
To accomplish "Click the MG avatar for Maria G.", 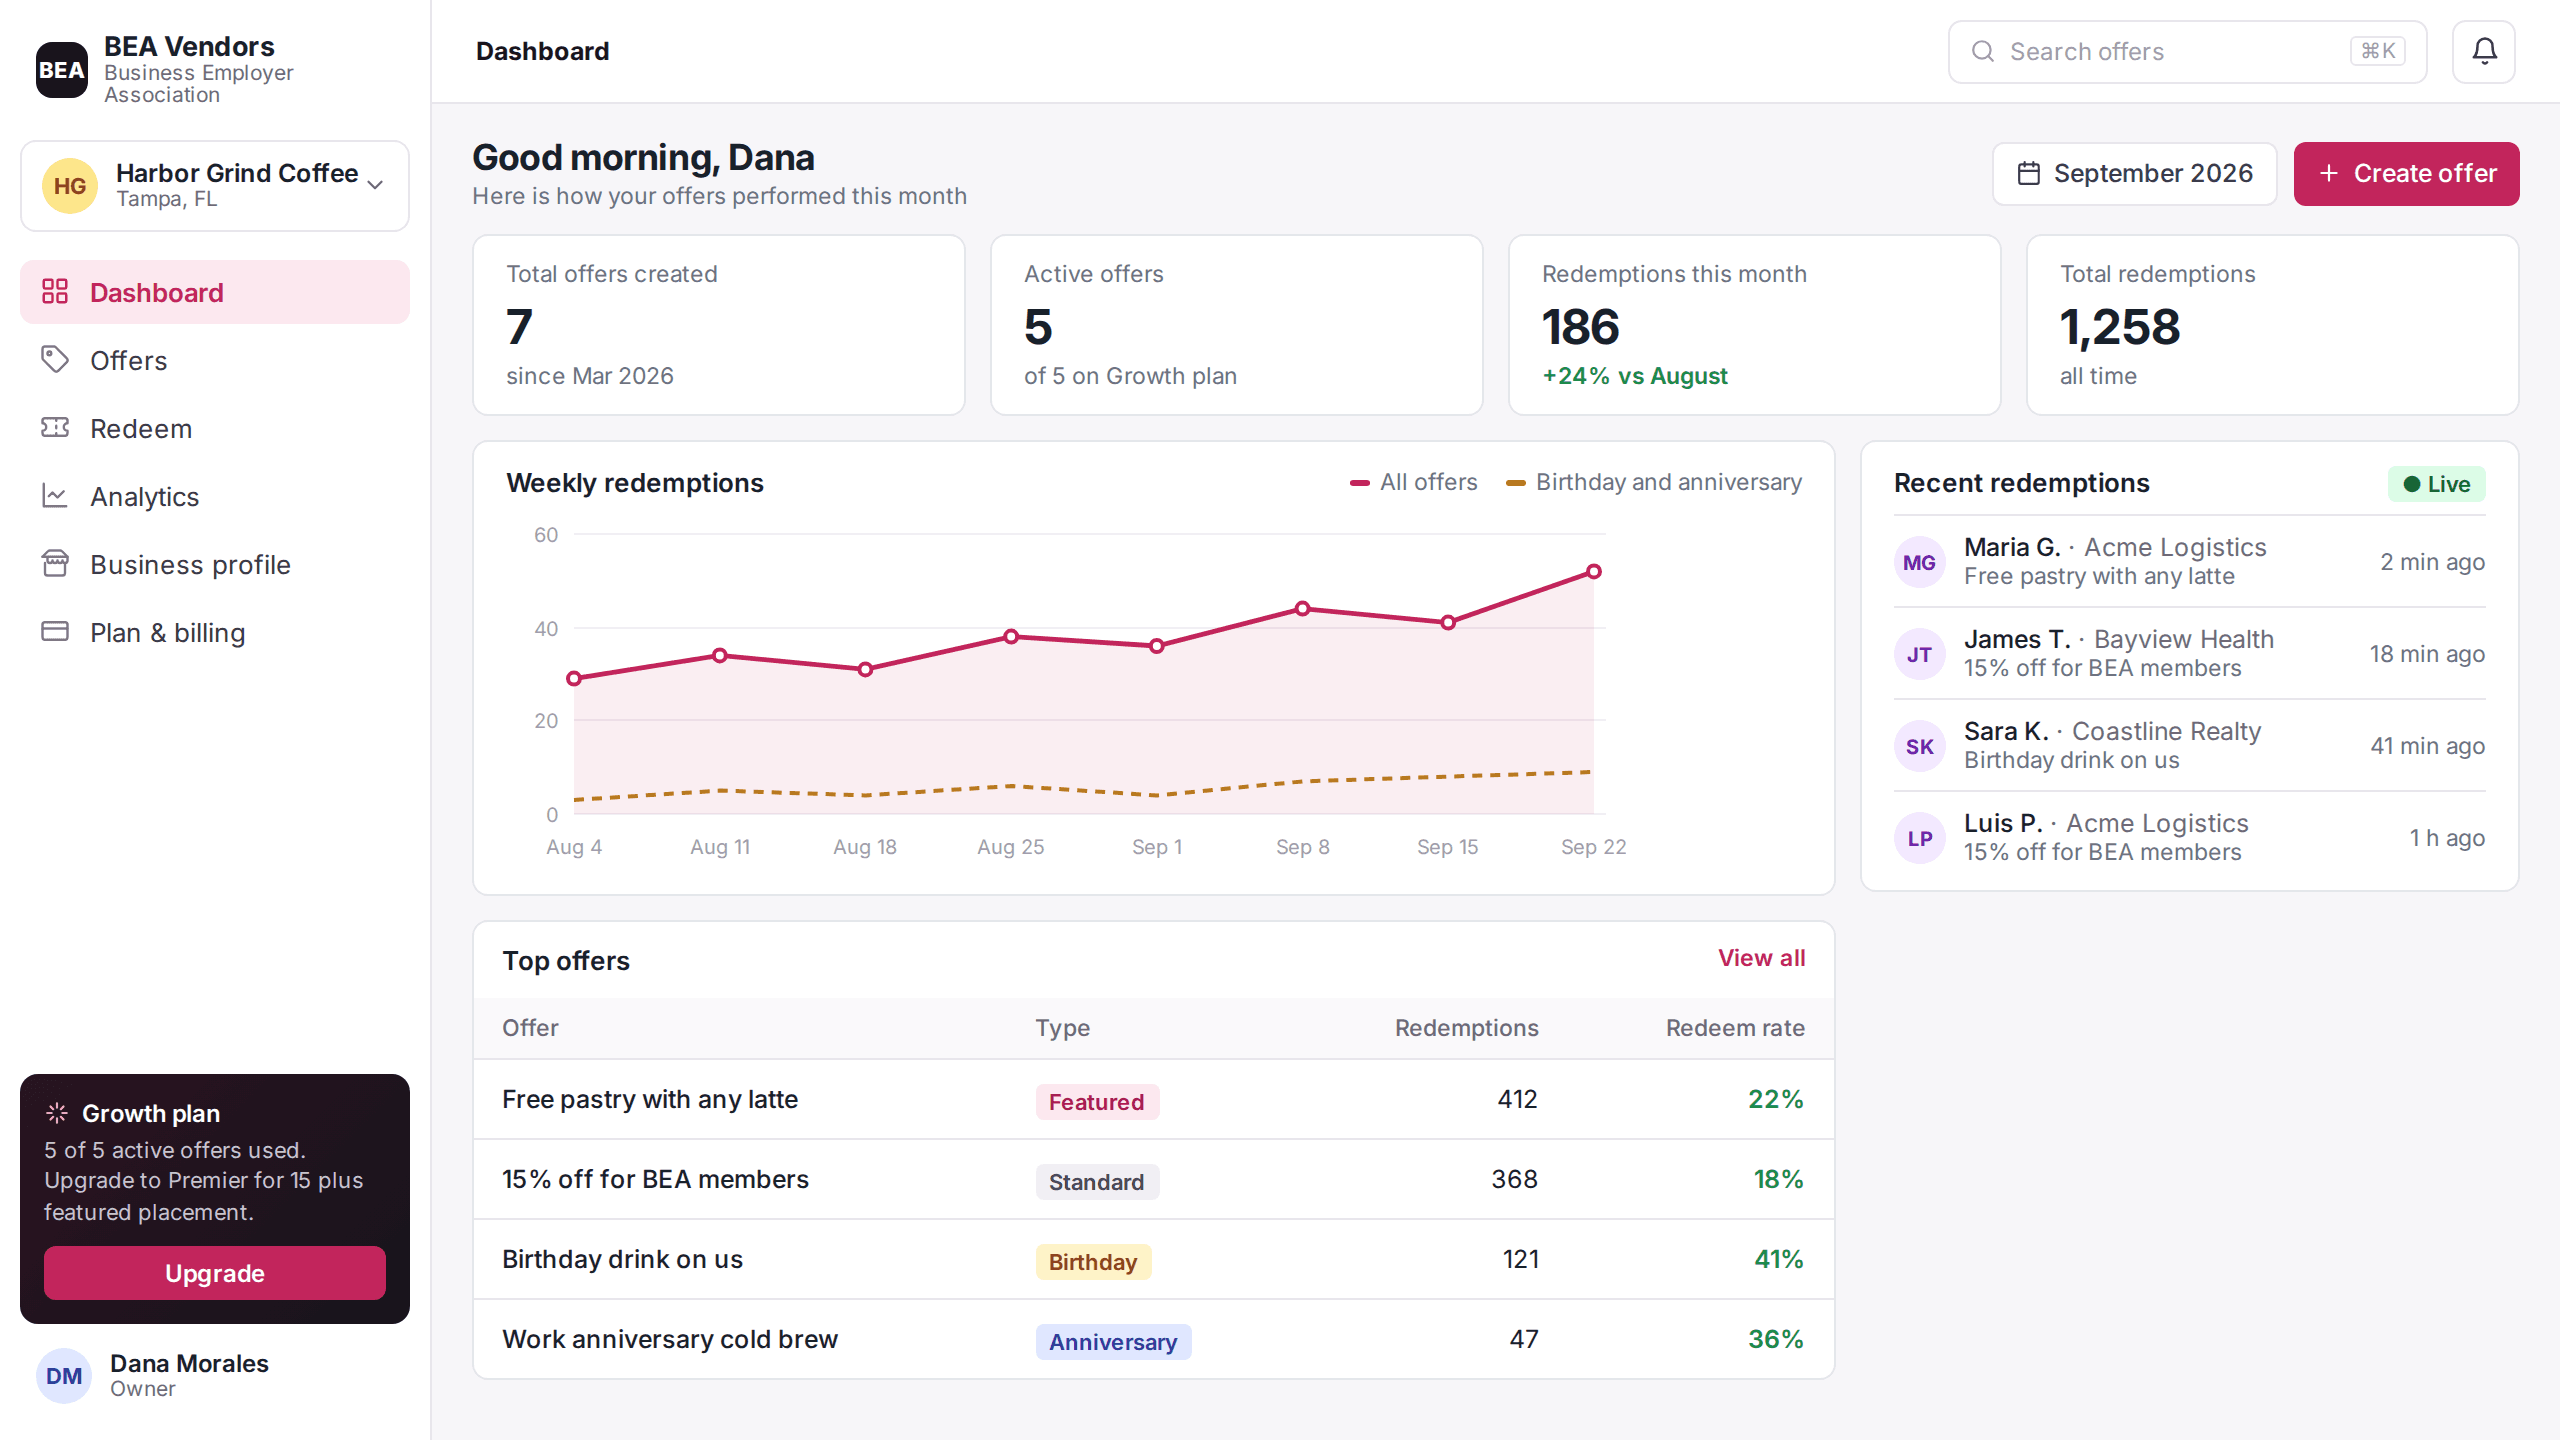I will pyautogui.click(x=1920, y=562).
